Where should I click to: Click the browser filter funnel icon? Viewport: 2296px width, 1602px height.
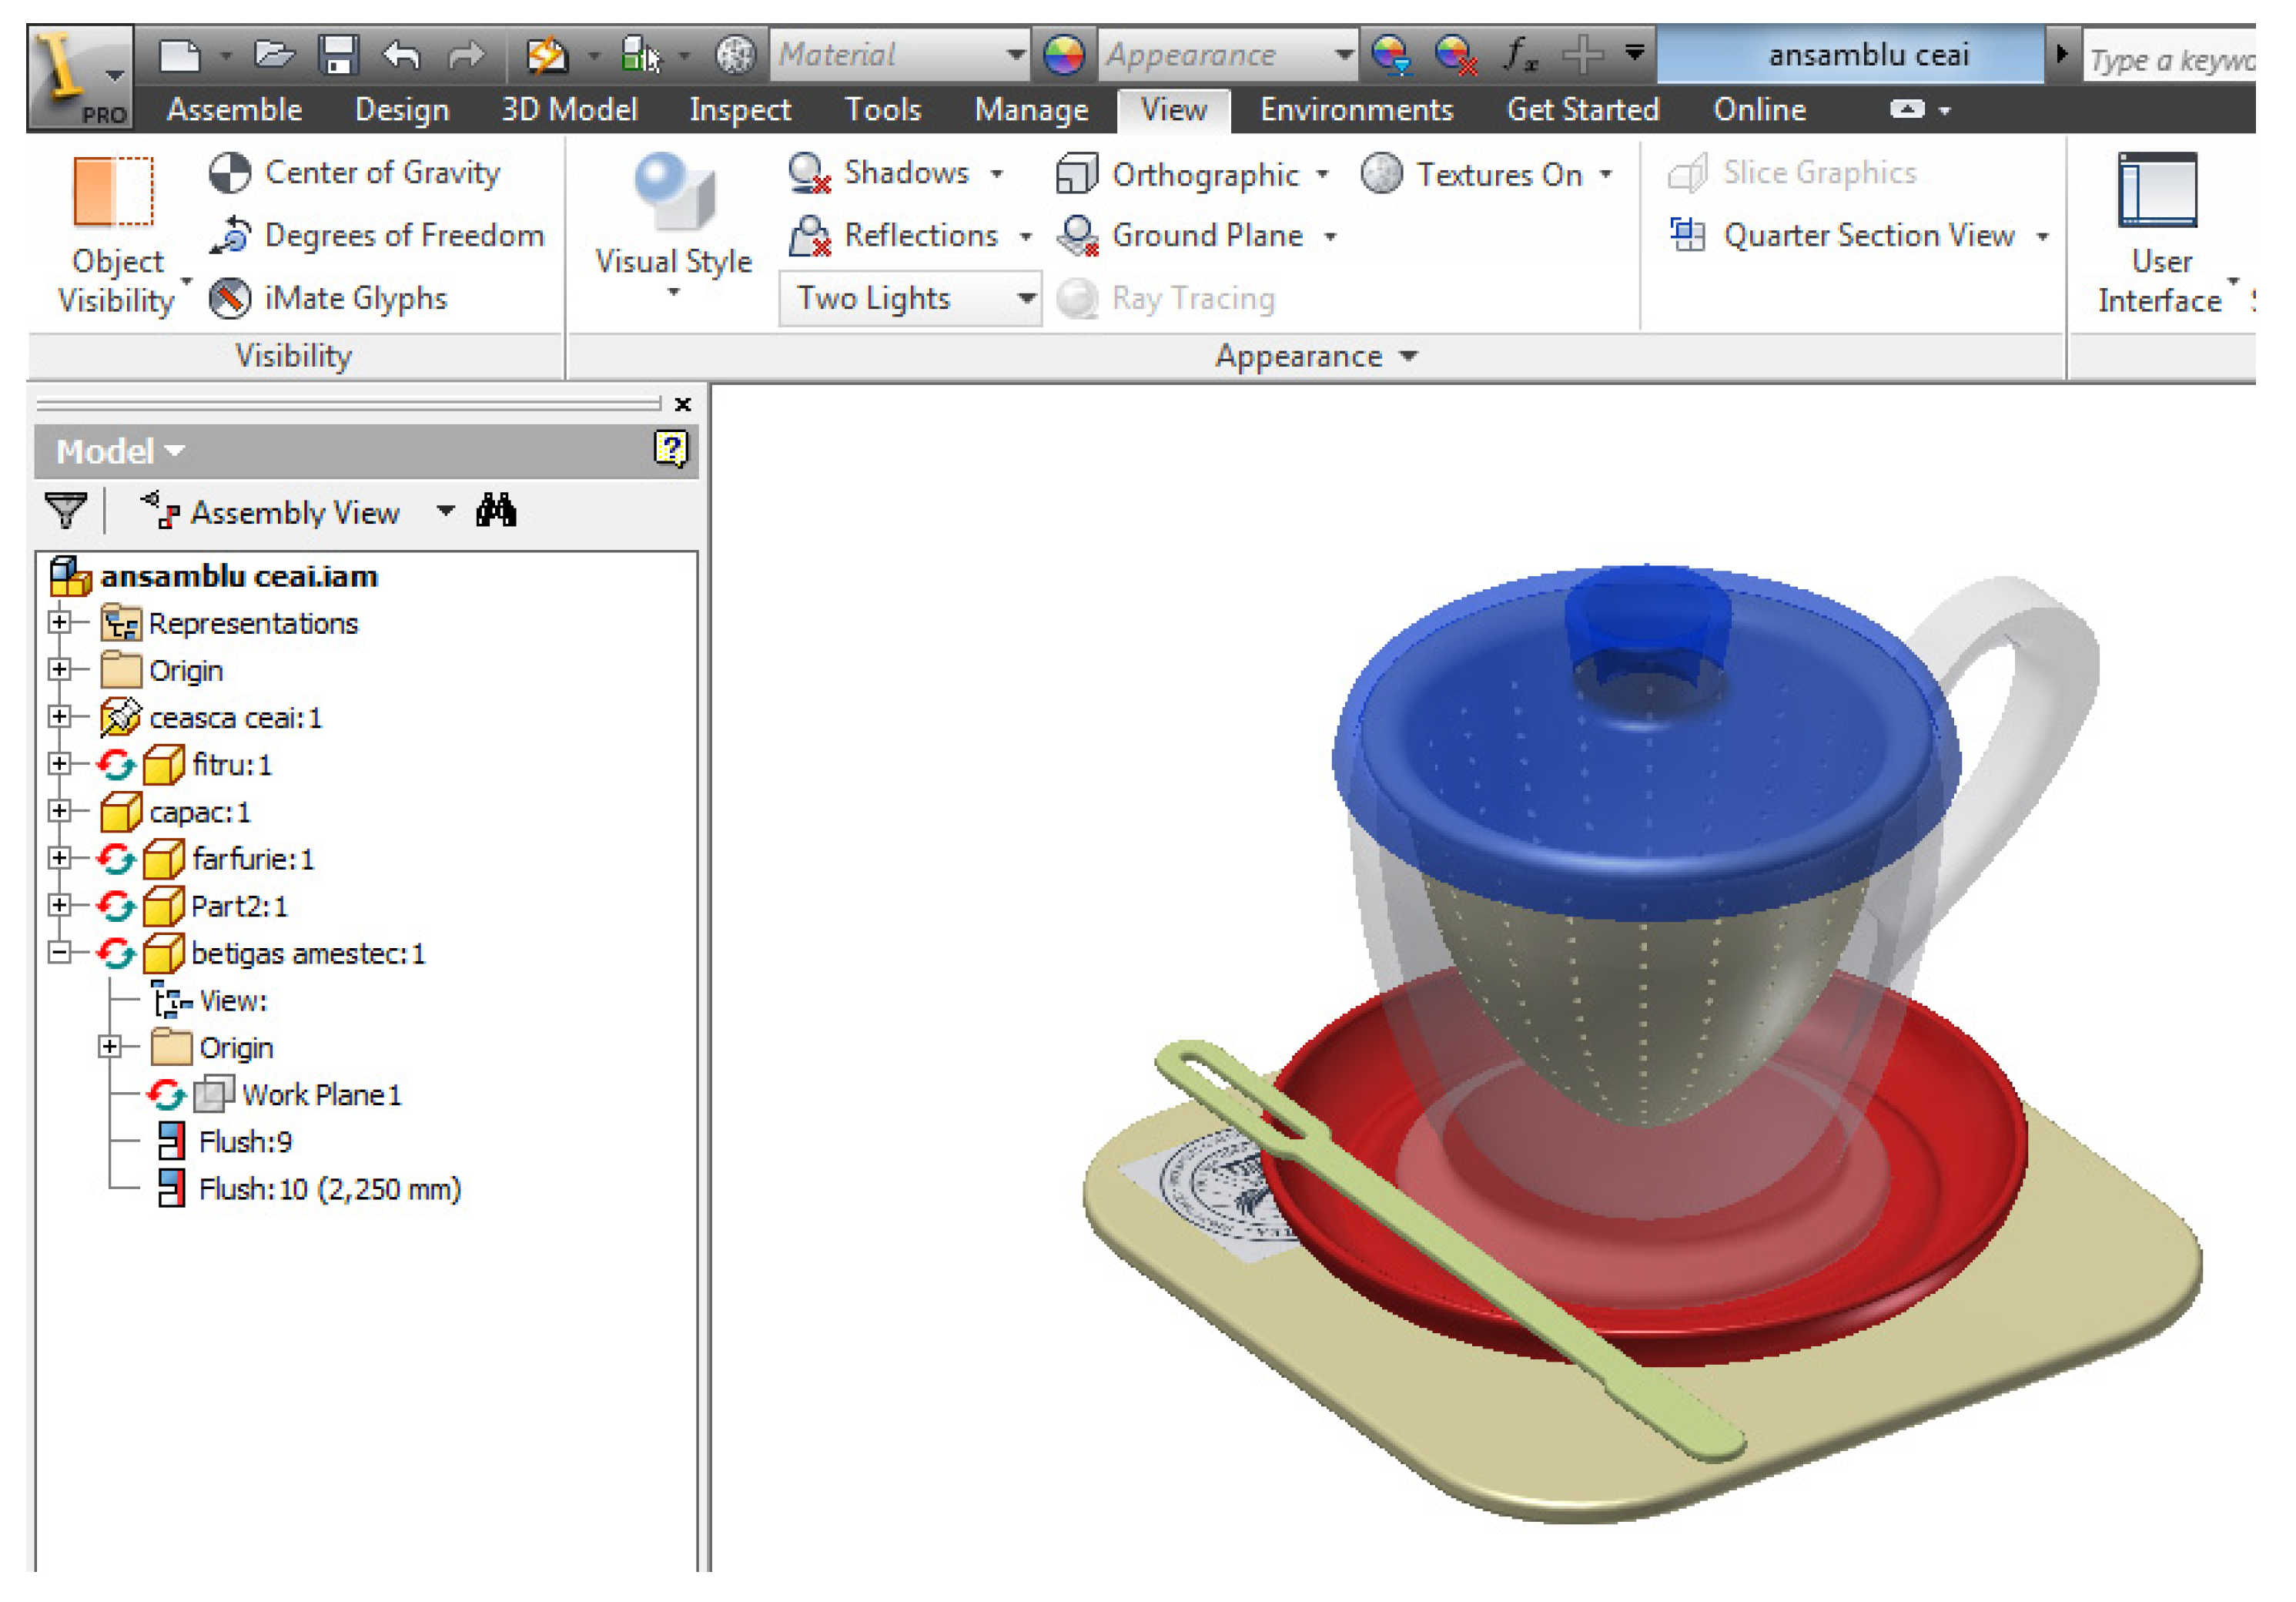click(66, 511)
